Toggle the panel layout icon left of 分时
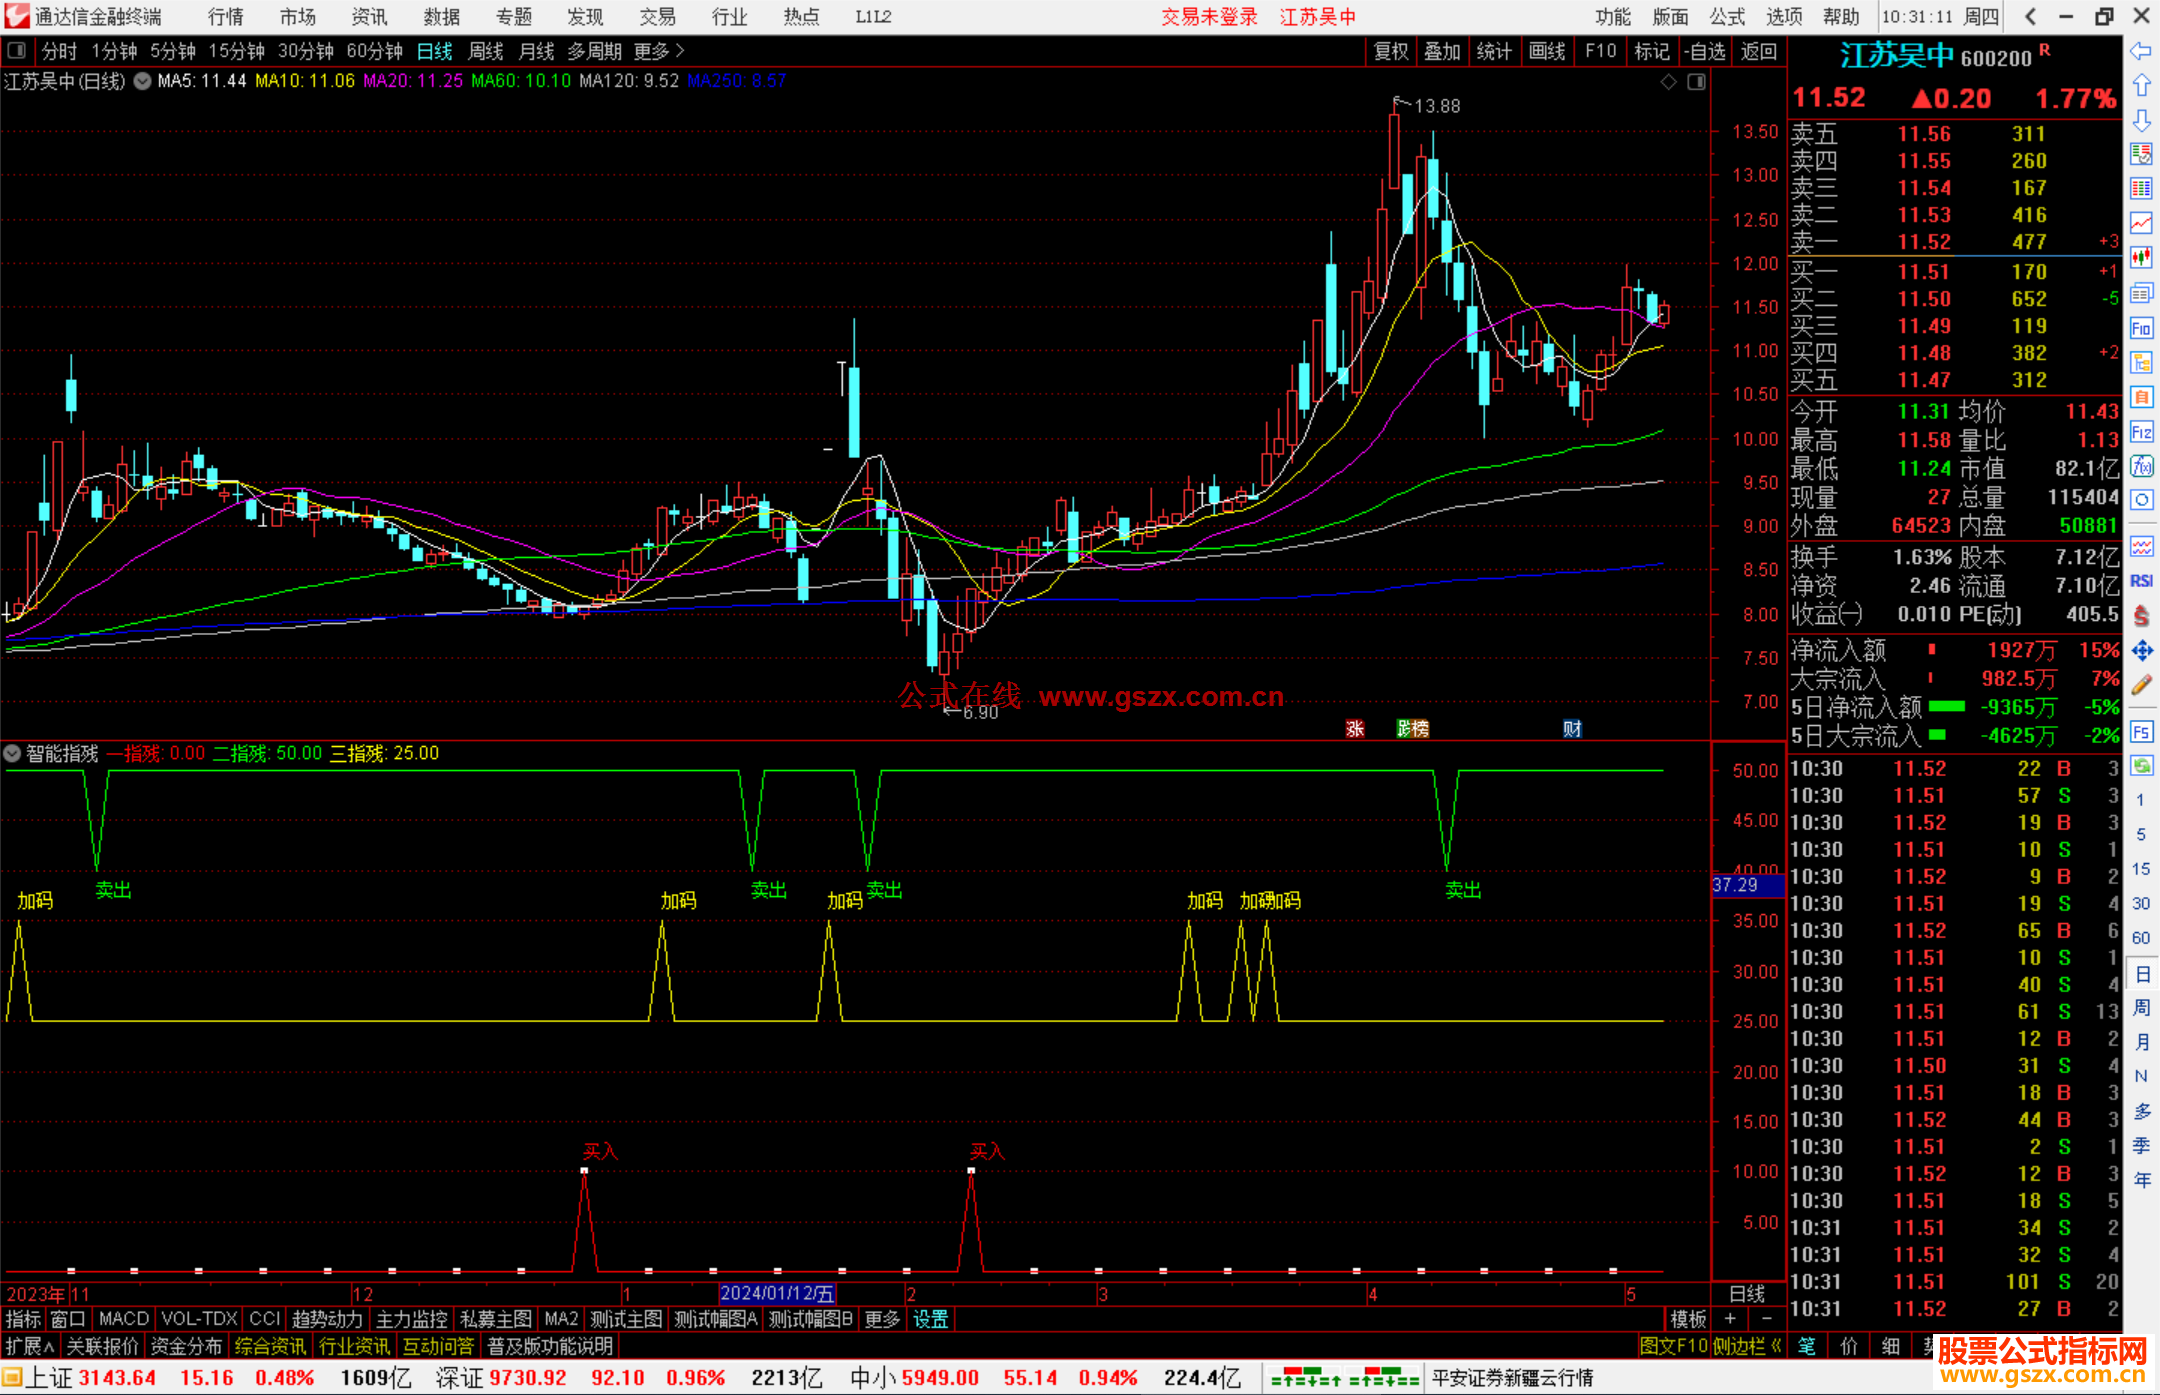 (x=17, y=51)
